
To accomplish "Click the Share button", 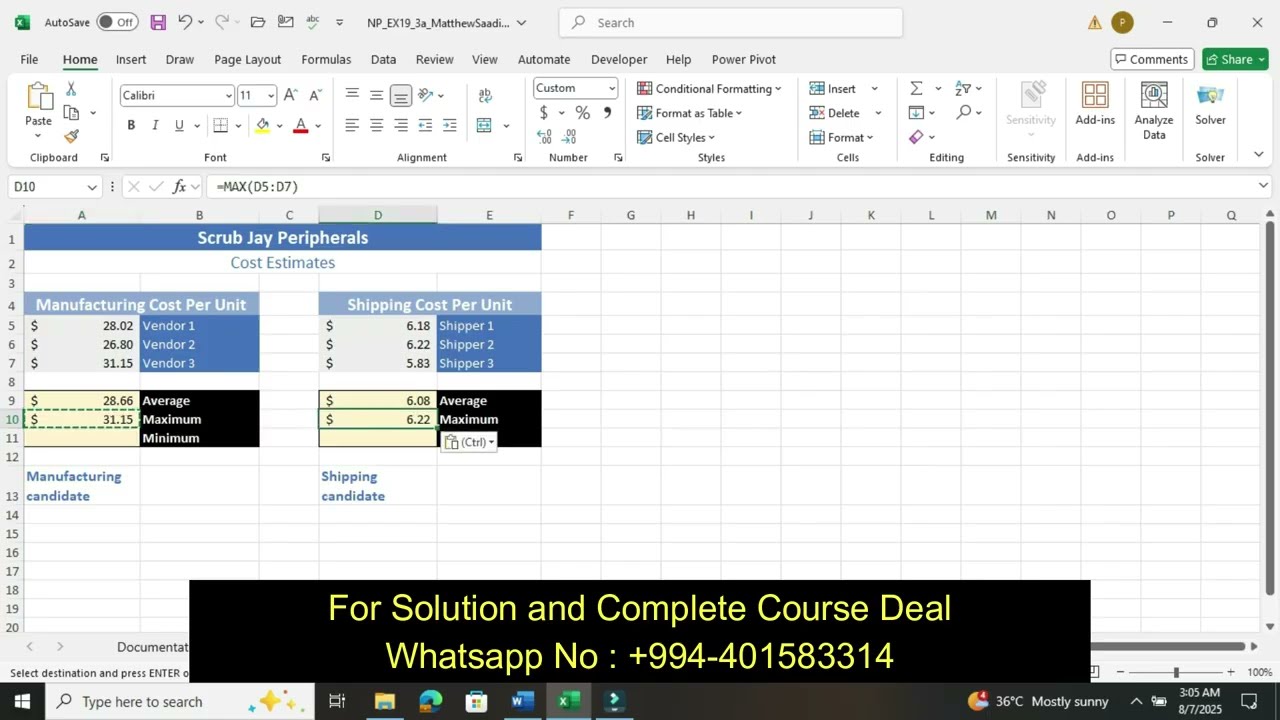I will click(x=1235, y=59).
